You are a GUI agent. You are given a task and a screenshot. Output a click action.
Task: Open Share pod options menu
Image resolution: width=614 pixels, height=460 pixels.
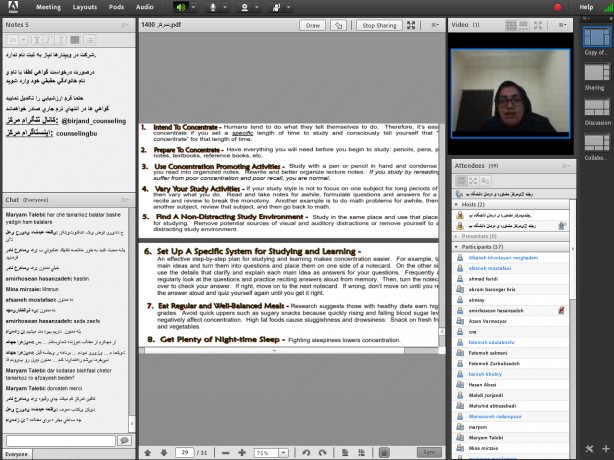[x=435, y=25]
